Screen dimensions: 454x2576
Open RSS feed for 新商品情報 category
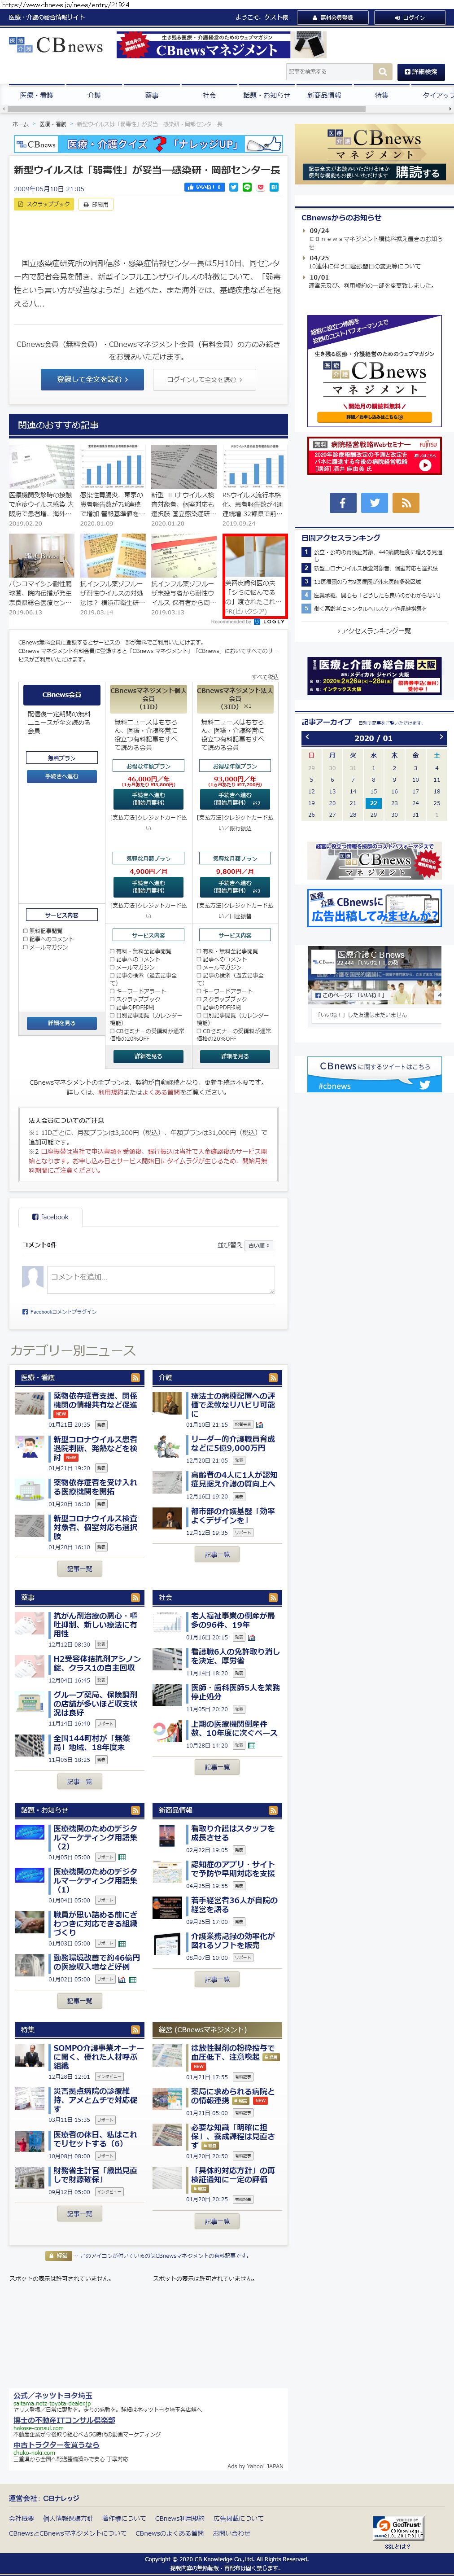pos(274,1810)
